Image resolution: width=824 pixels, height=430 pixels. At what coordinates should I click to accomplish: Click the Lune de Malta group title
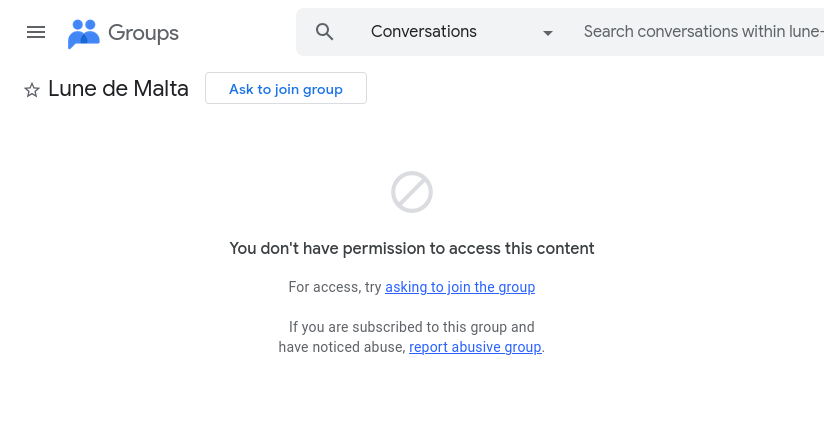click(119, 88)
